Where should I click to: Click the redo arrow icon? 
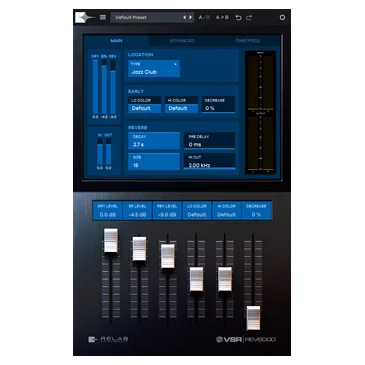(249, 17)
